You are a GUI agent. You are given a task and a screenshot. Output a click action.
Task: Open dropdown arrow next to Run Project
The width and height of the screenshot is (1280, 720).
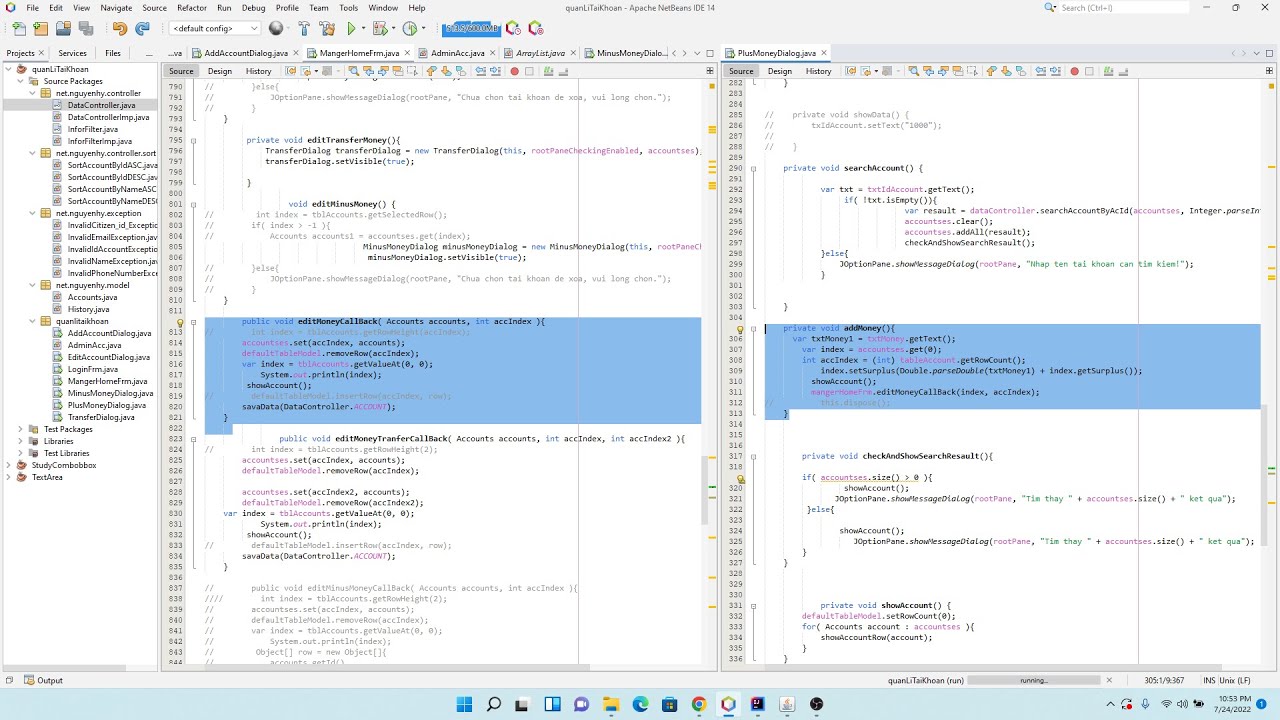coord(364,29)
